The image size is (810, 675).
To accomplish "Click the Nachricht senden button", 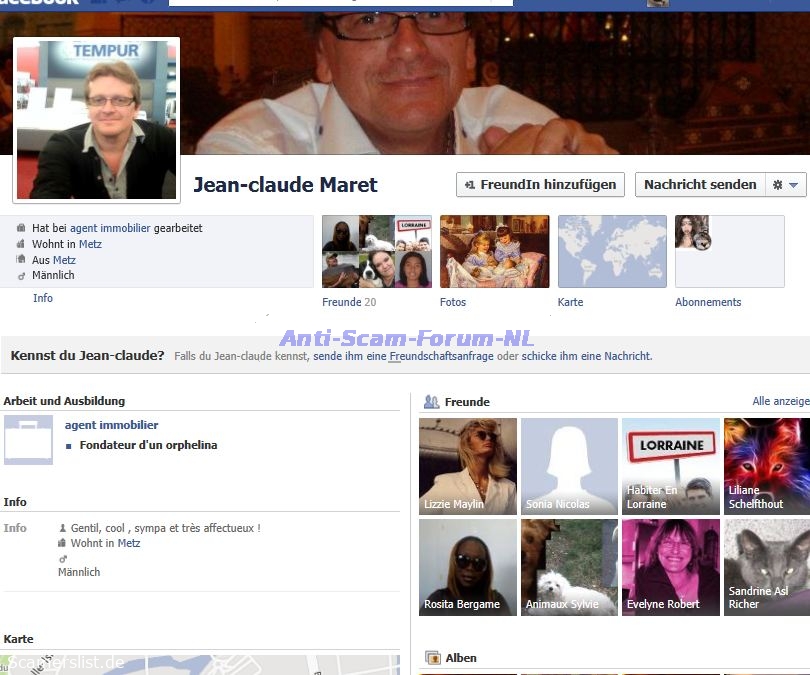I will (699, 185).
